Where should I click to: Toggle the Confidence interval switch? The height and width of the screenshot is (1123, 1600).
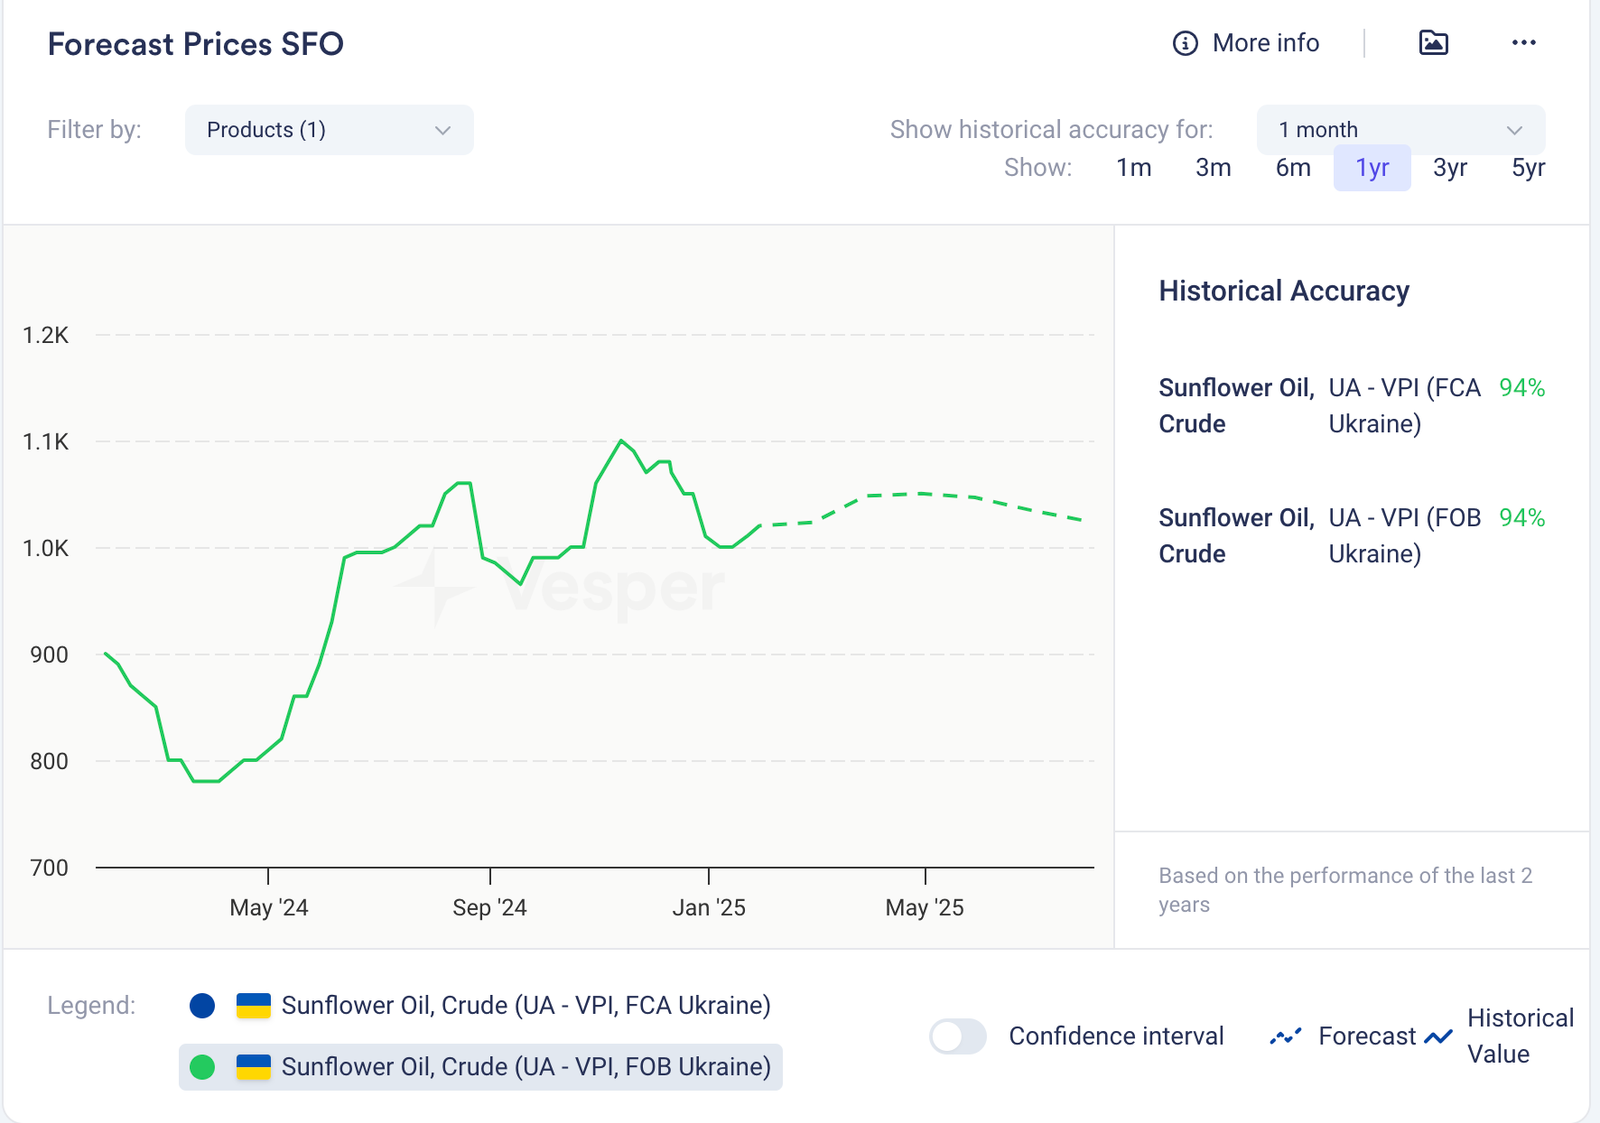(x=957, y=1036)
